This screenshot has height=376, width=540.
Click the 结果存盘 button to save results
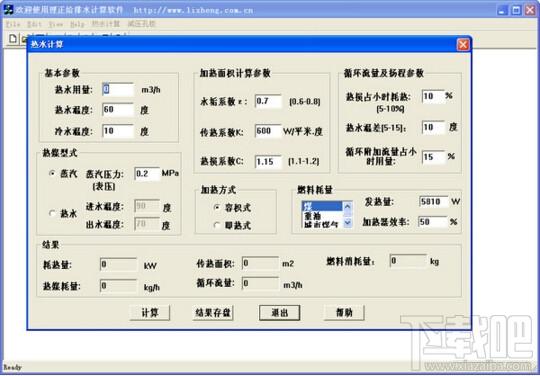(213, 313)
